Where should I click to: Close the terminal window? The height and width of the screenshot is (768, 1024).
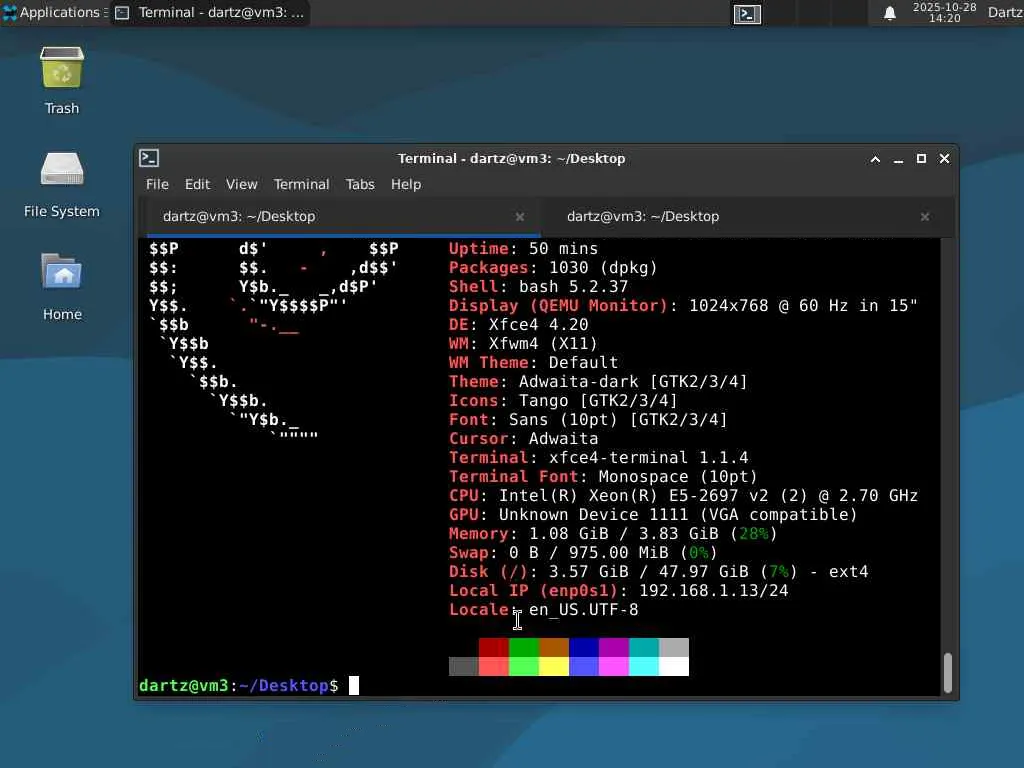click(x=944, y=159)
